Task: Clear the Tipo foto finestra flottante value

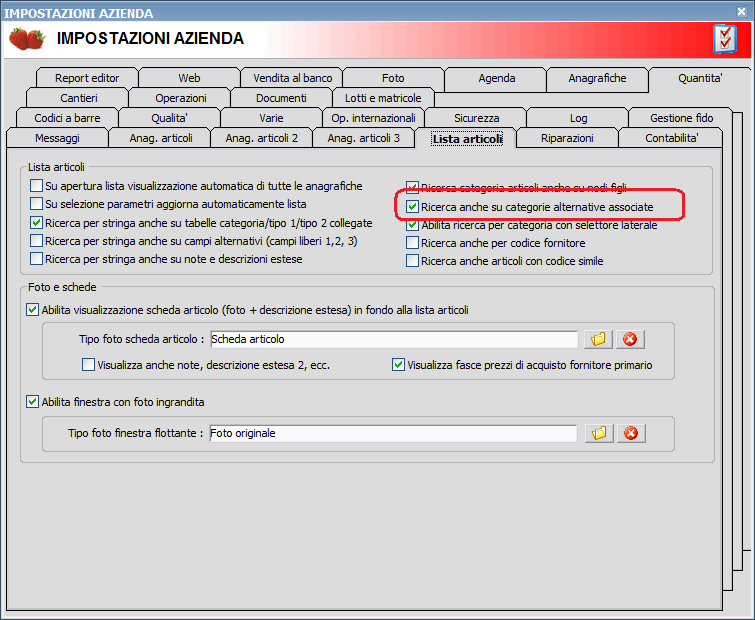Action: [x=631, y=433]
